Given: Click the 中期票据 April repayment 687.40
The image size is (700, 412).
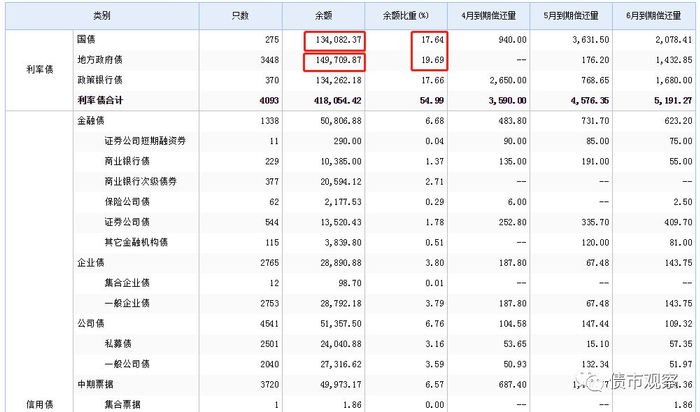Looking at the screenshot, I should pyautogui.click(x=512, y=385).
